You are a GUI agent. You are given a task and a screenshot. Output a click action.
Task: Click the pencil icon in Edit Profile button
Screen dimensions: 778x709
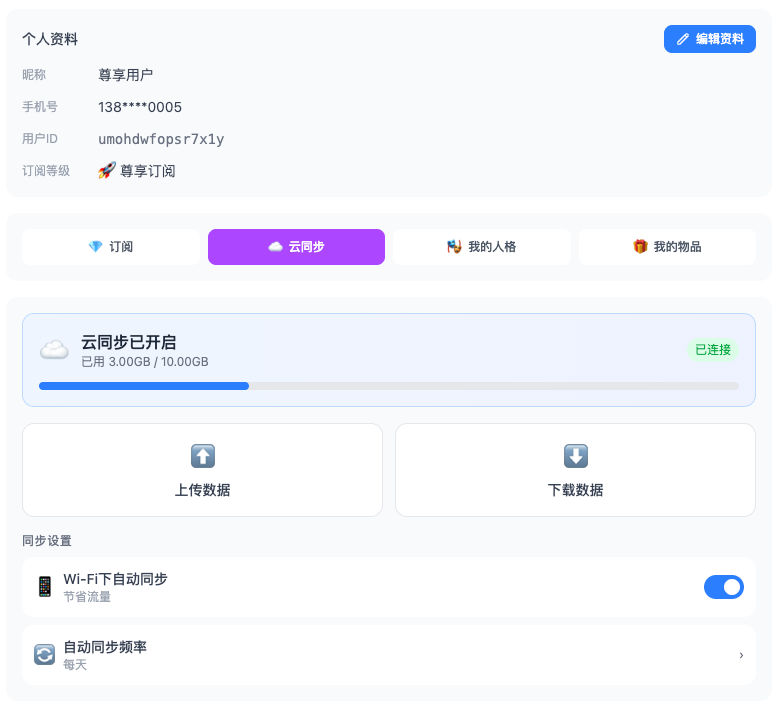coord(683,39)
